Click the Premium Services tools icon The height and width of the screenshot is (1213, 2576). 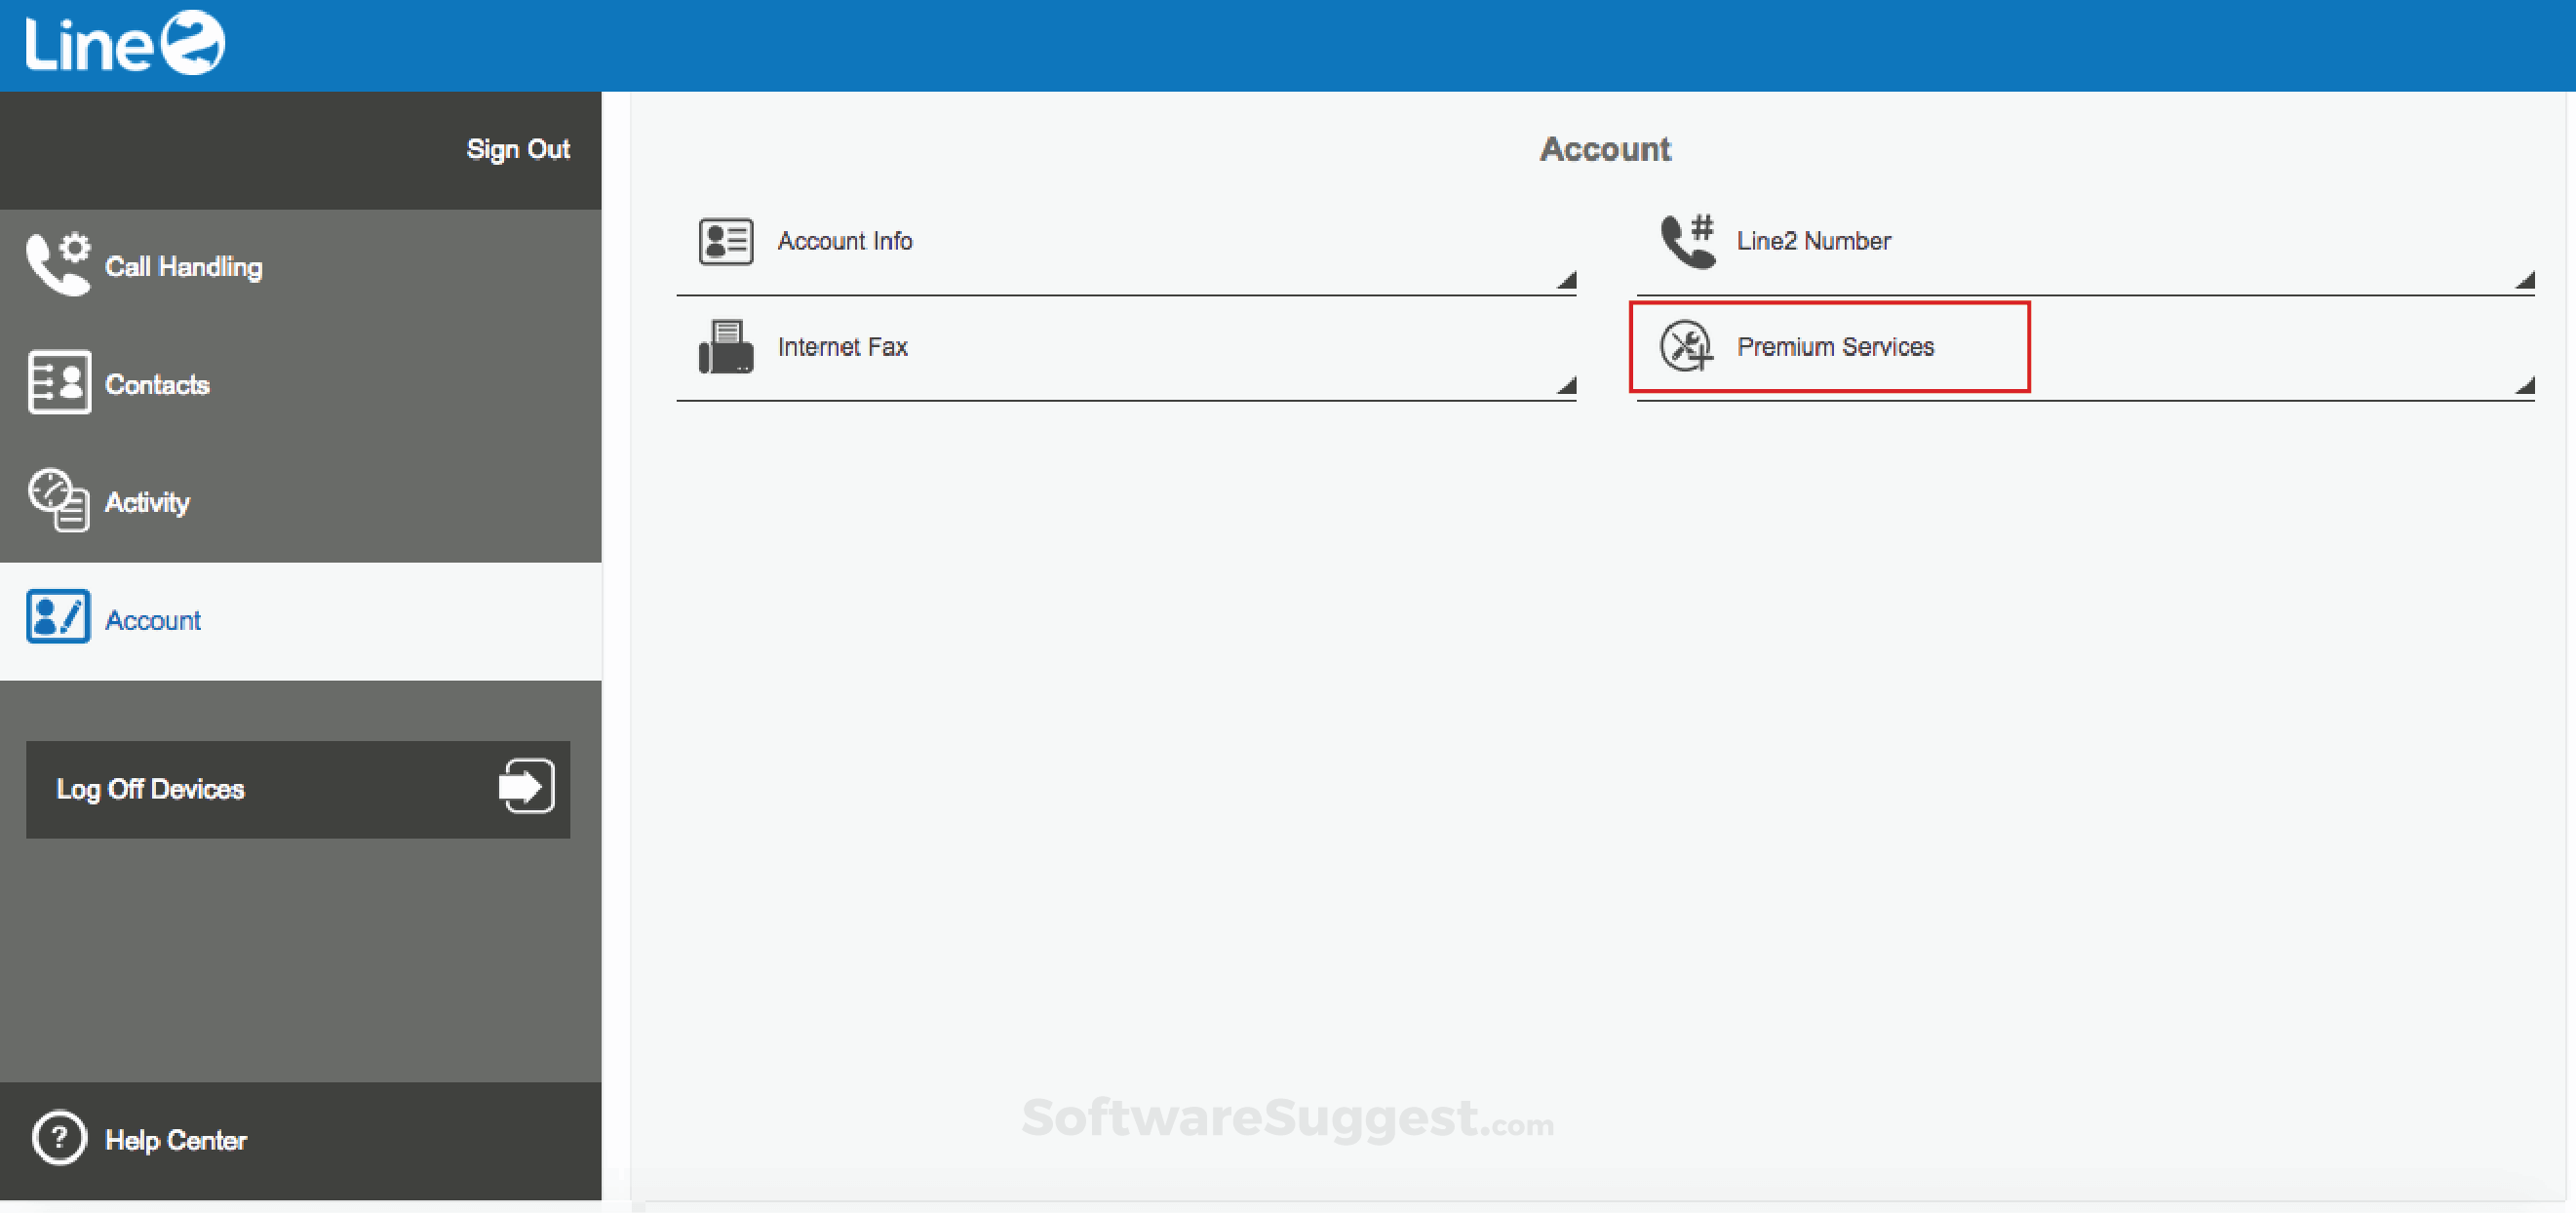[x=1686, y=346]
